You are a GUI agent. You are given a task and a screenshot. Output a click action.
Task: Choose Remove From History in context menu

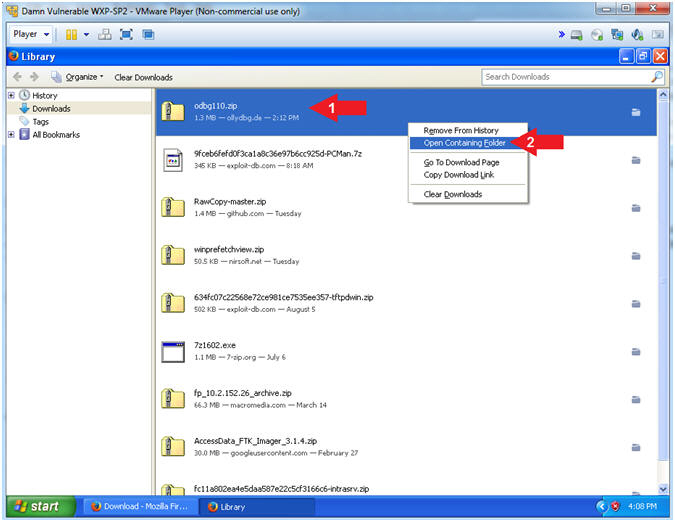[x=468, y=130]
